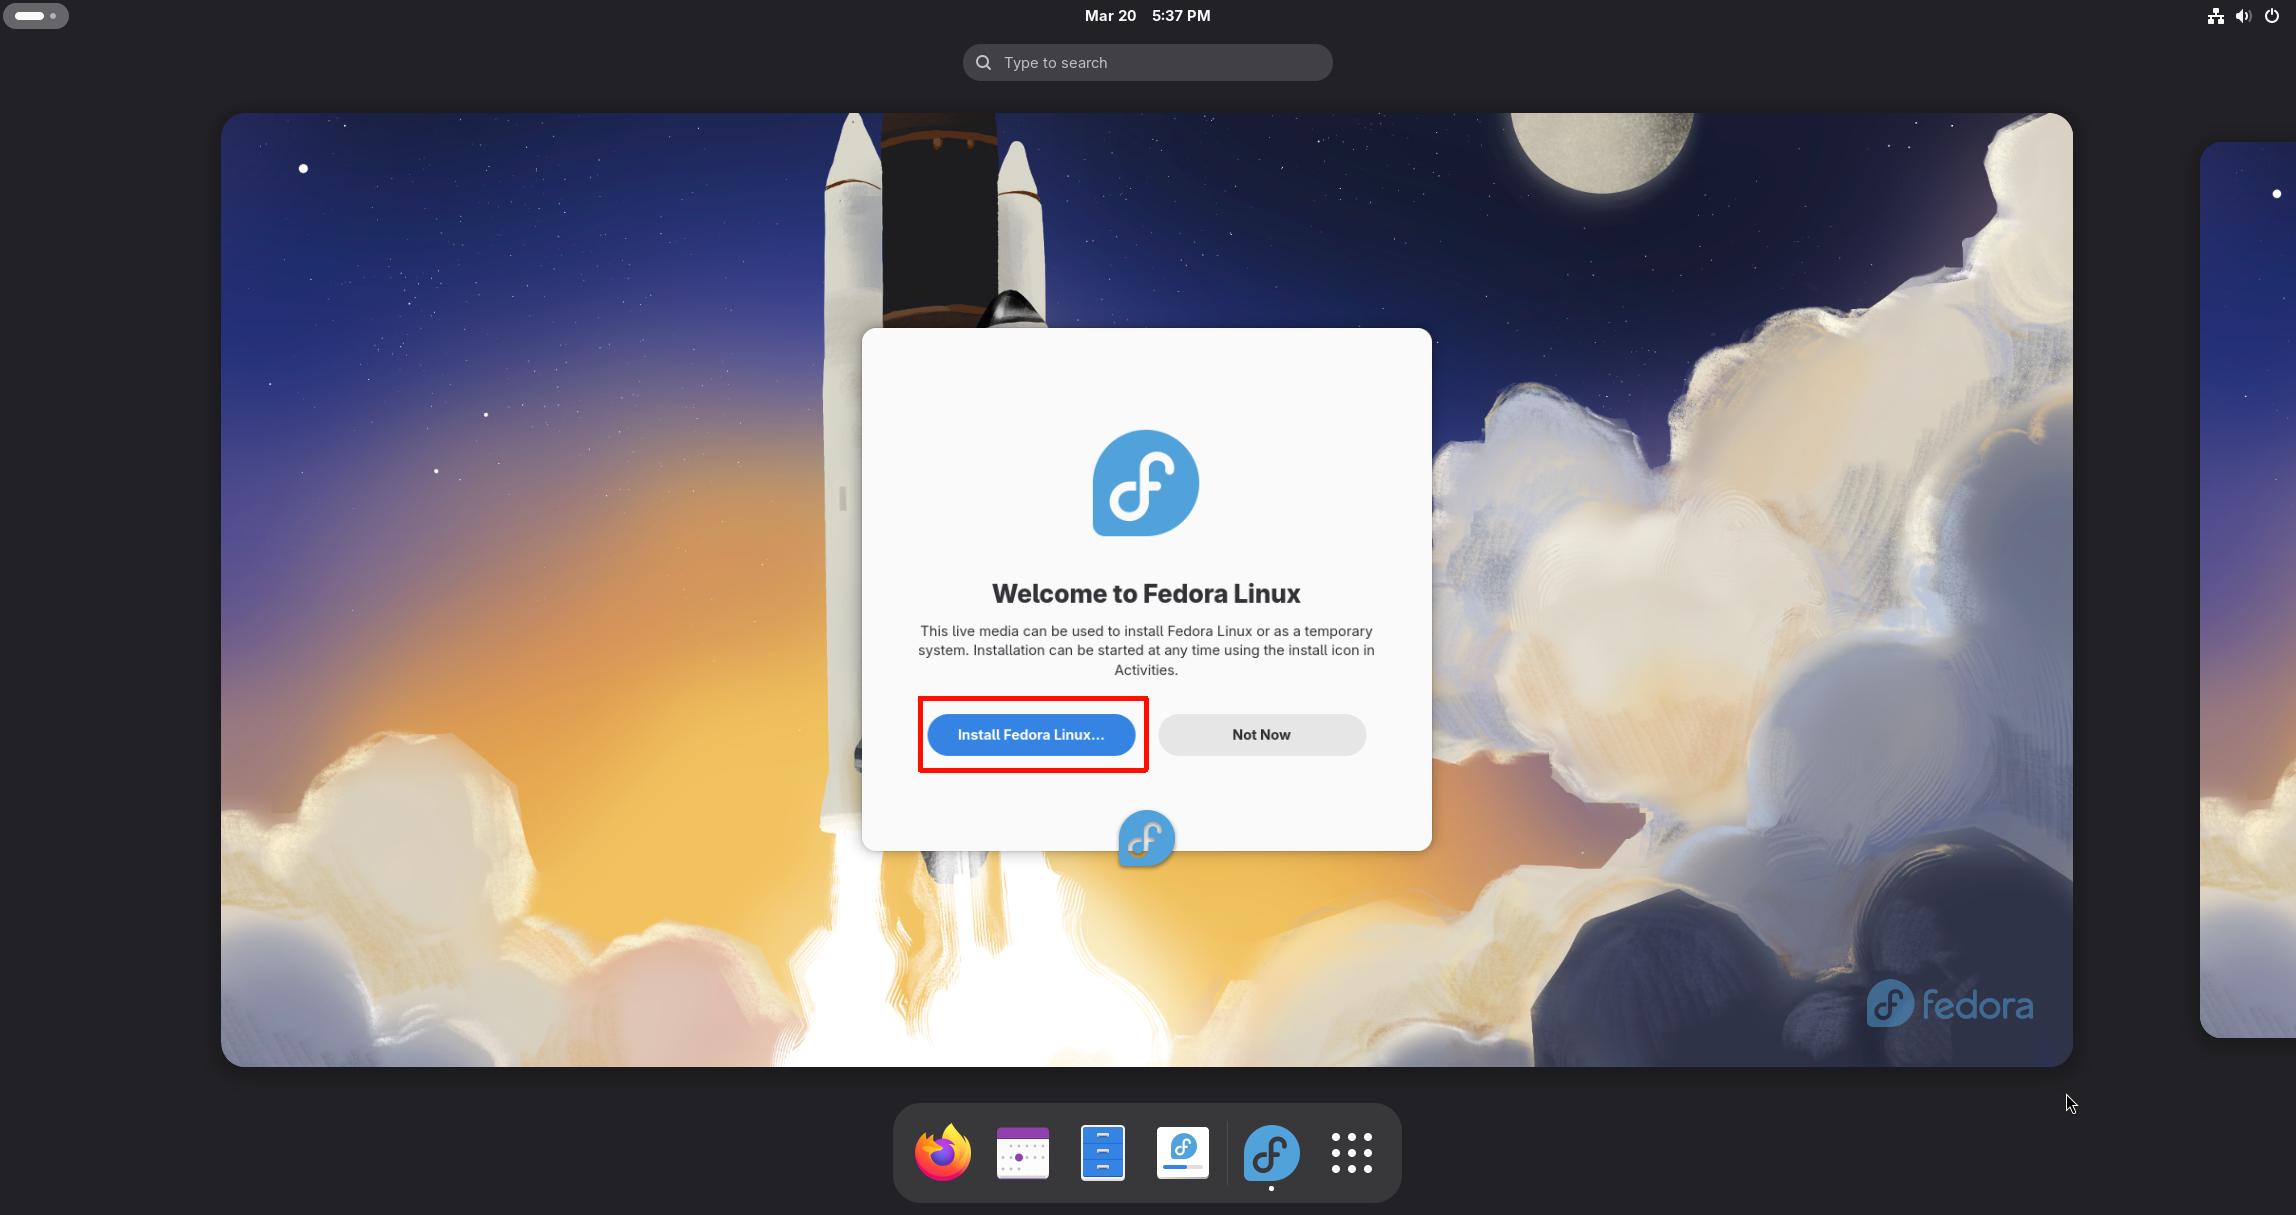The image size is (2296, 1215).
Task: Dismiss with the Not Now button
Action: [1261, 735]
